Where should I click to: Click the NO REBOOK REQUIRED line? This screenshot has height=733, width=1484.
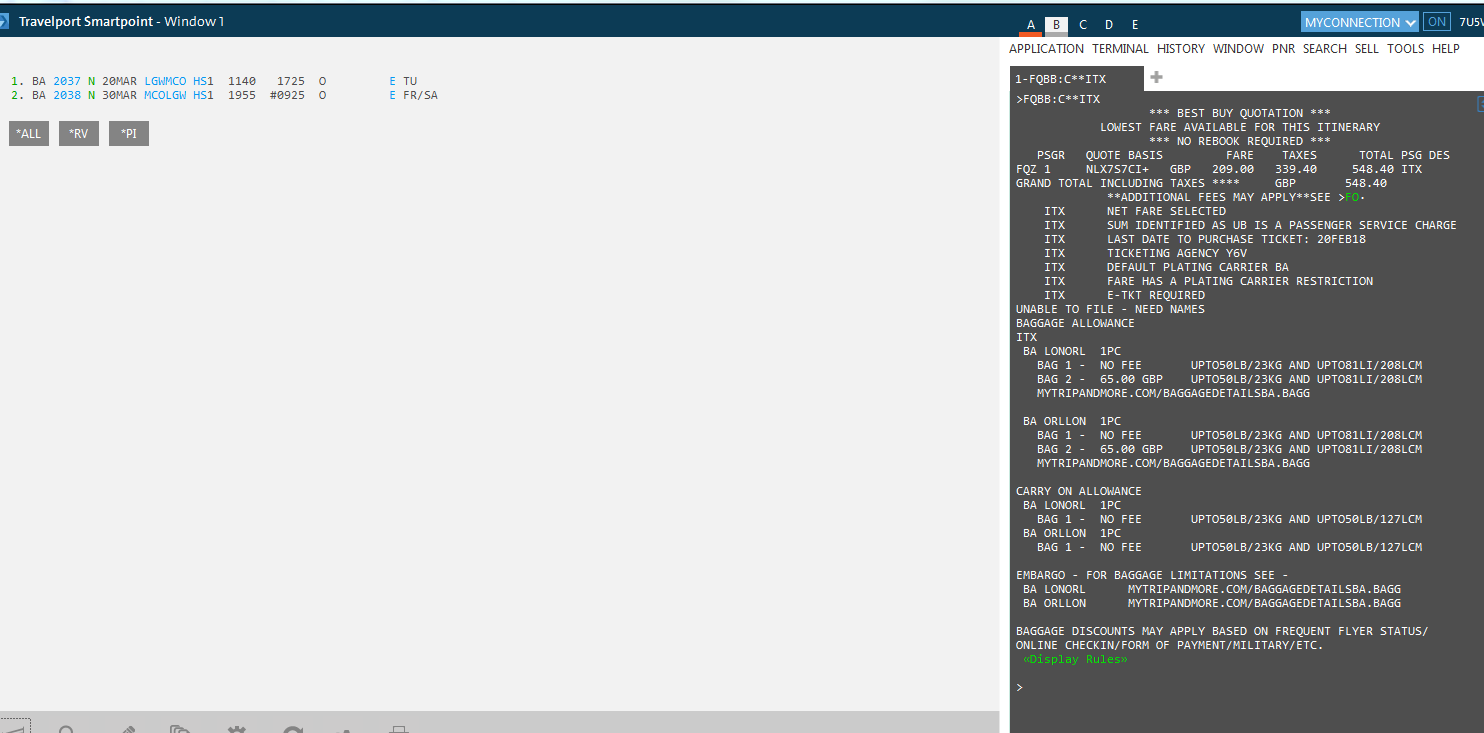point(1240,141)
